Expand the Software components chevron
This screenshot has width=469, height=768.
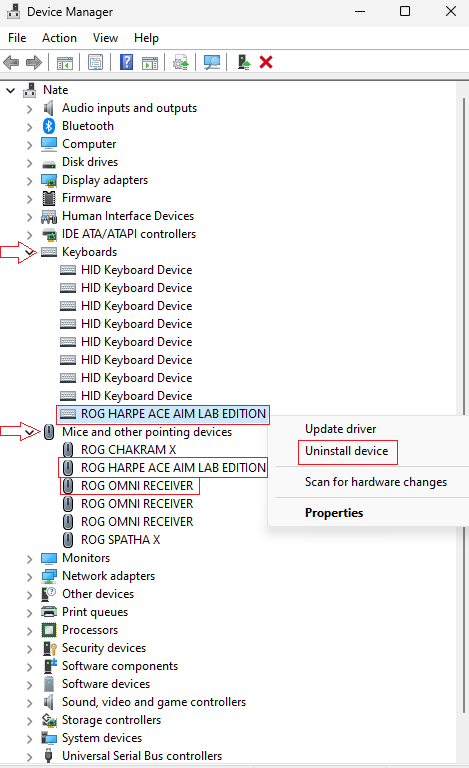pos(29,667)
